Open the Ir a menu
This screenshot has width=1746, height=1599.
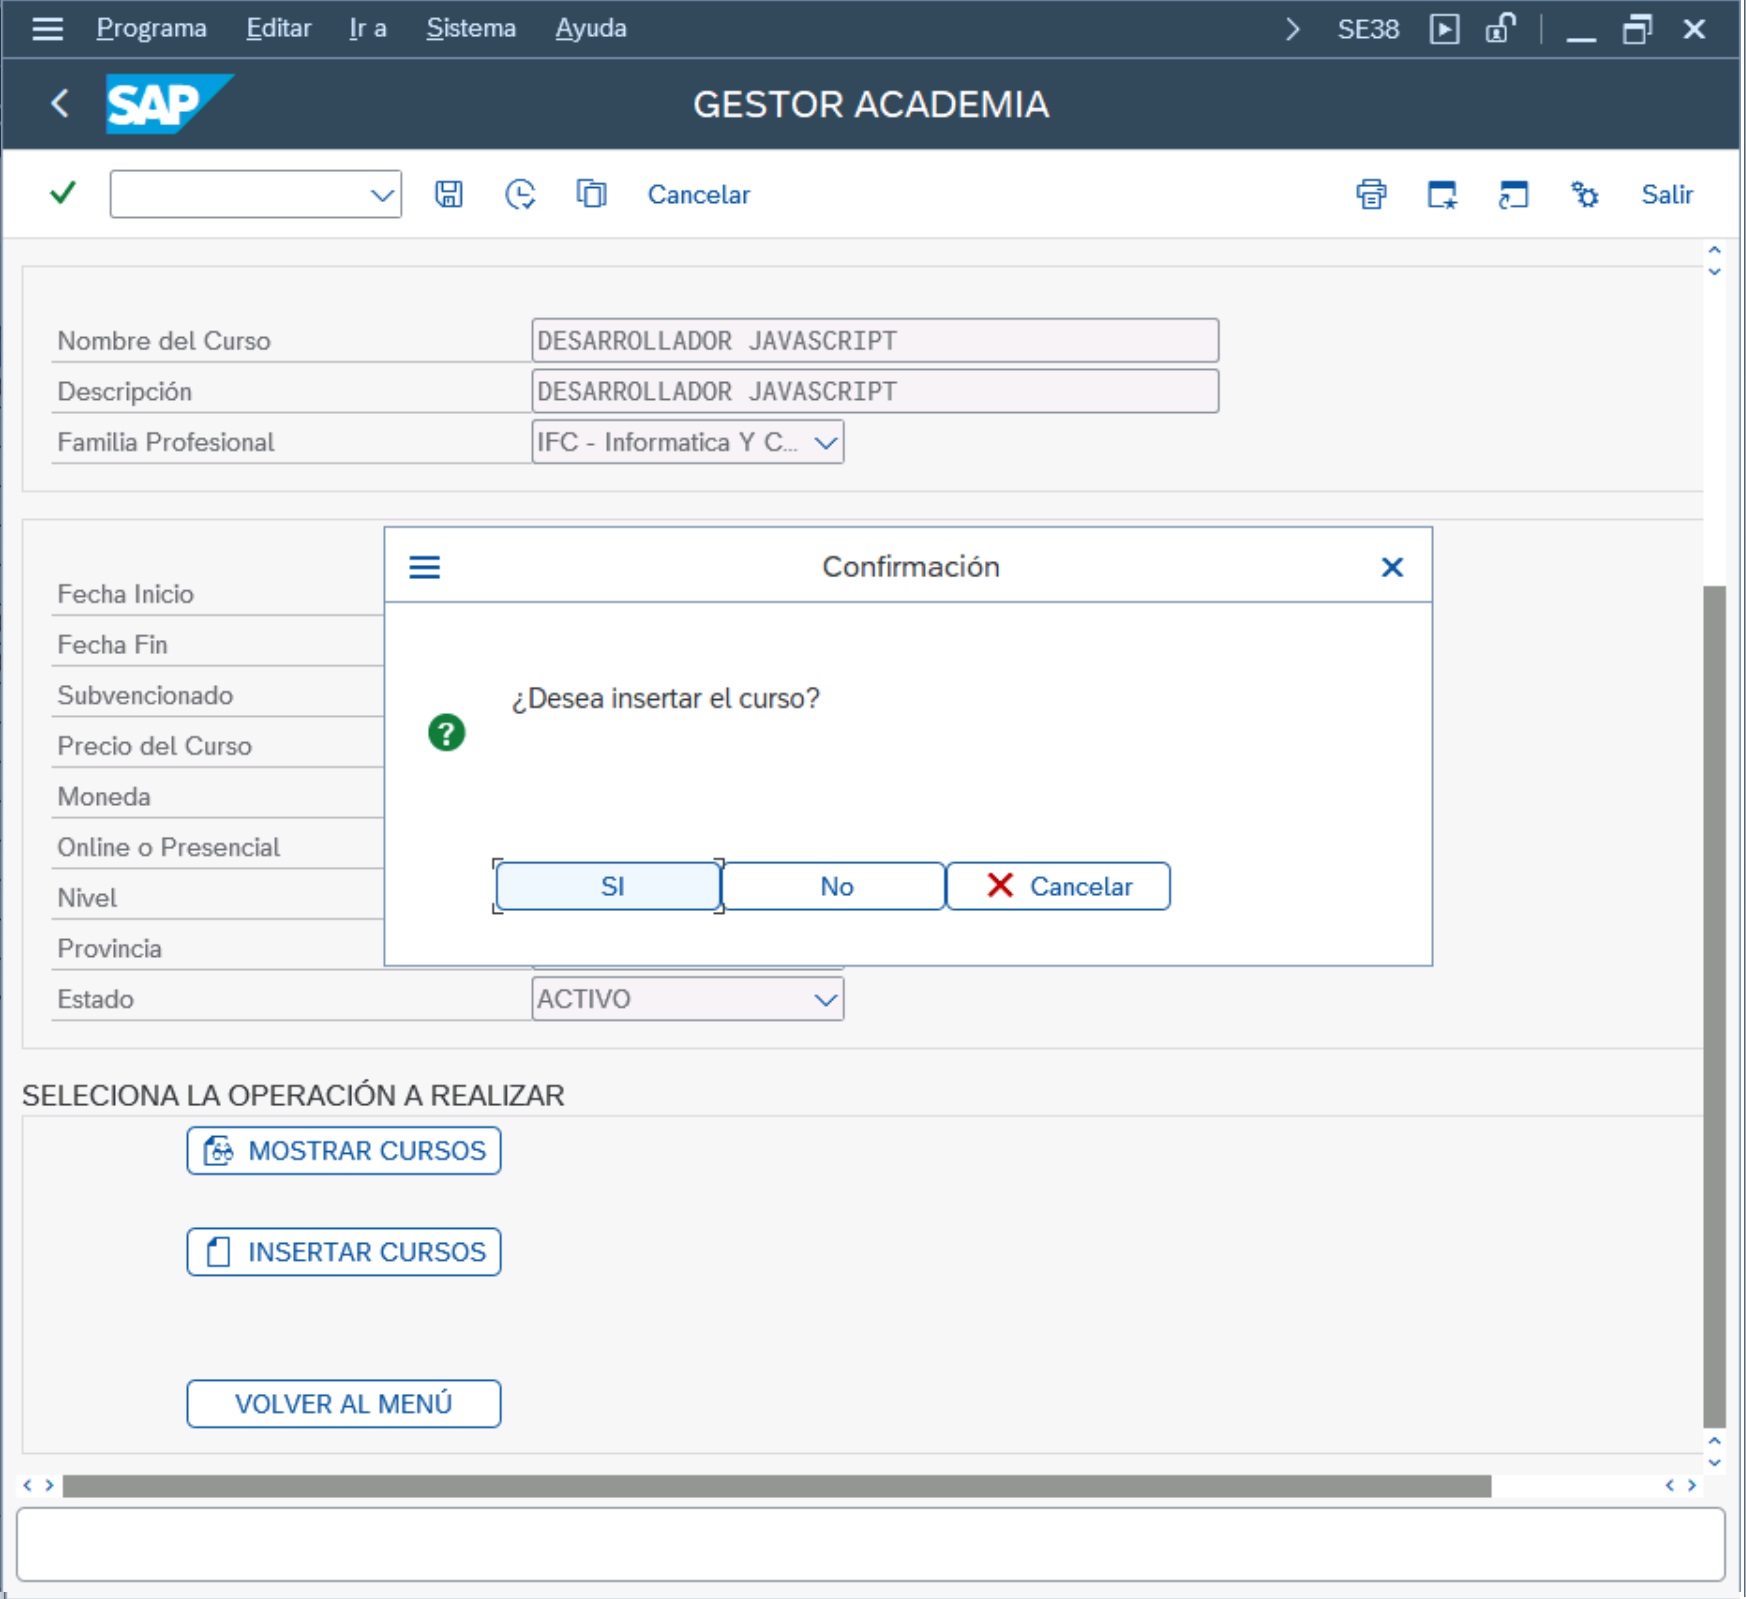[367, 28]
